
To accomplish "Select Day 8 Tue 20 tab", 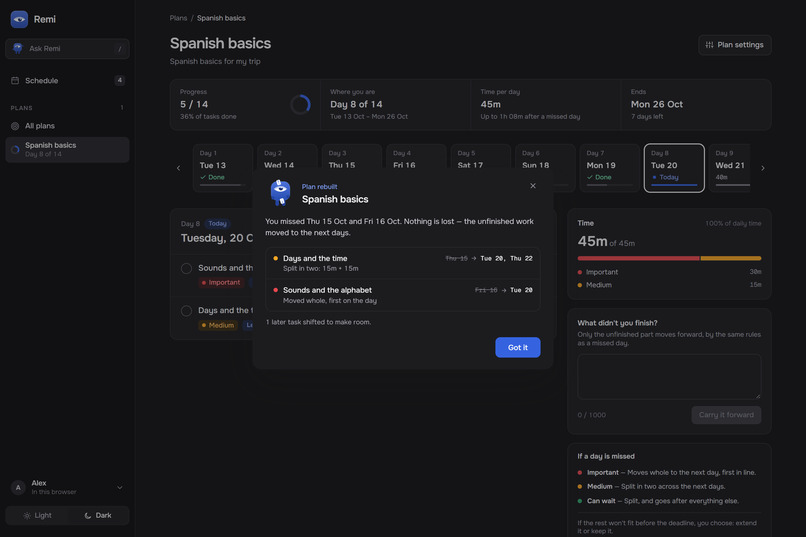I will 674,168.
